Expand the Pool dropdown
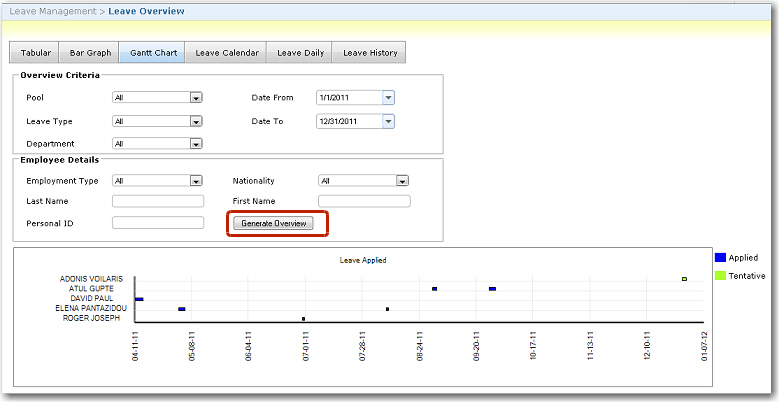Viewport: 779px width, 402px height. pos(196,98)
